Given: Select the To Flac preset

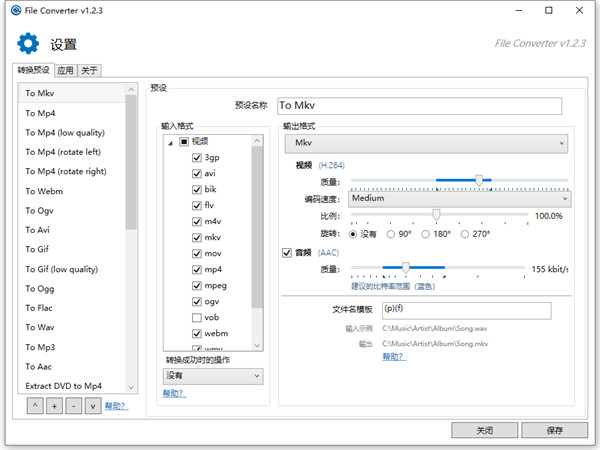Looking at the screenshot, I should pos(72,308).
